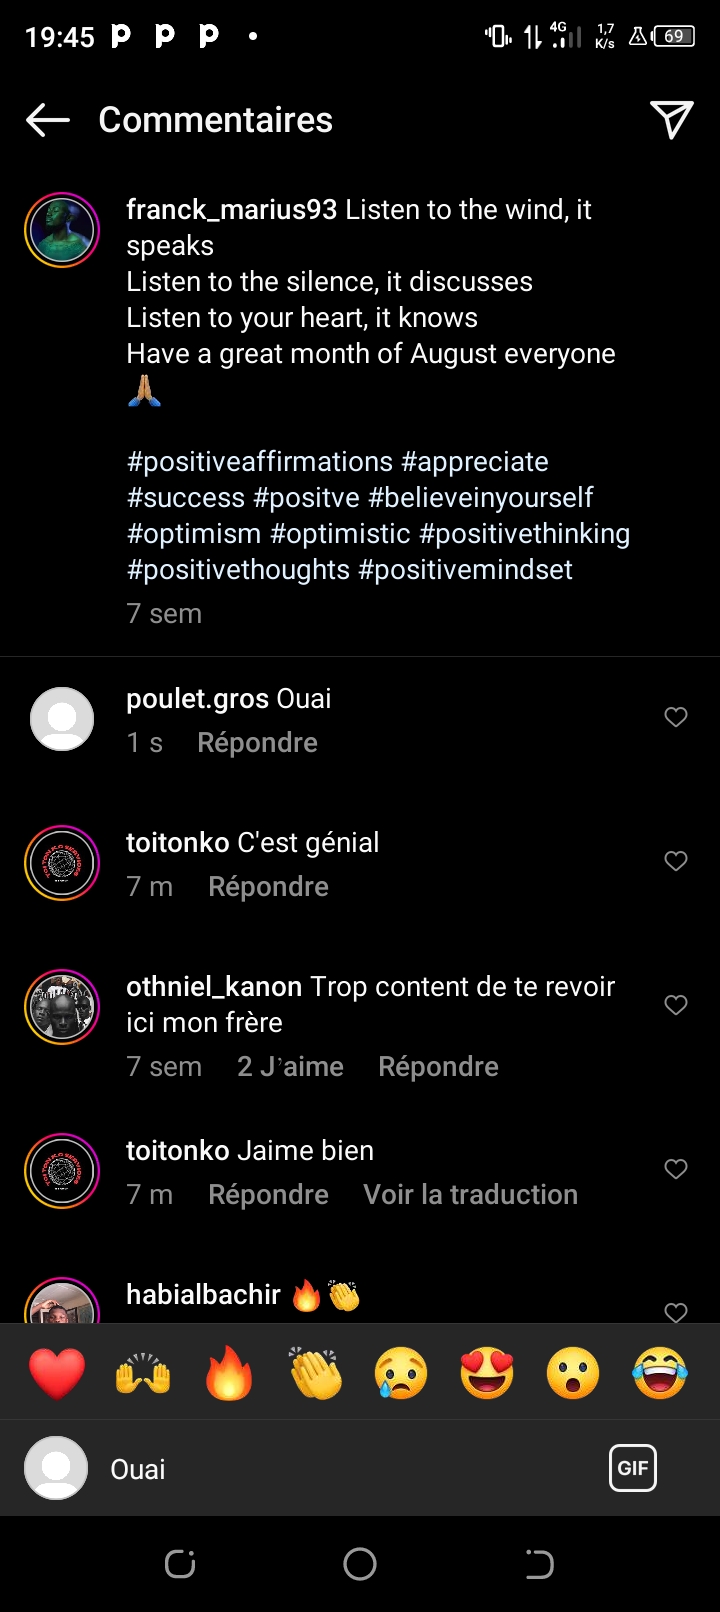The height and width of the screenshot is (1612, 720).
Task: Insert the fire emoji reaction
Action: (229, 1373)
